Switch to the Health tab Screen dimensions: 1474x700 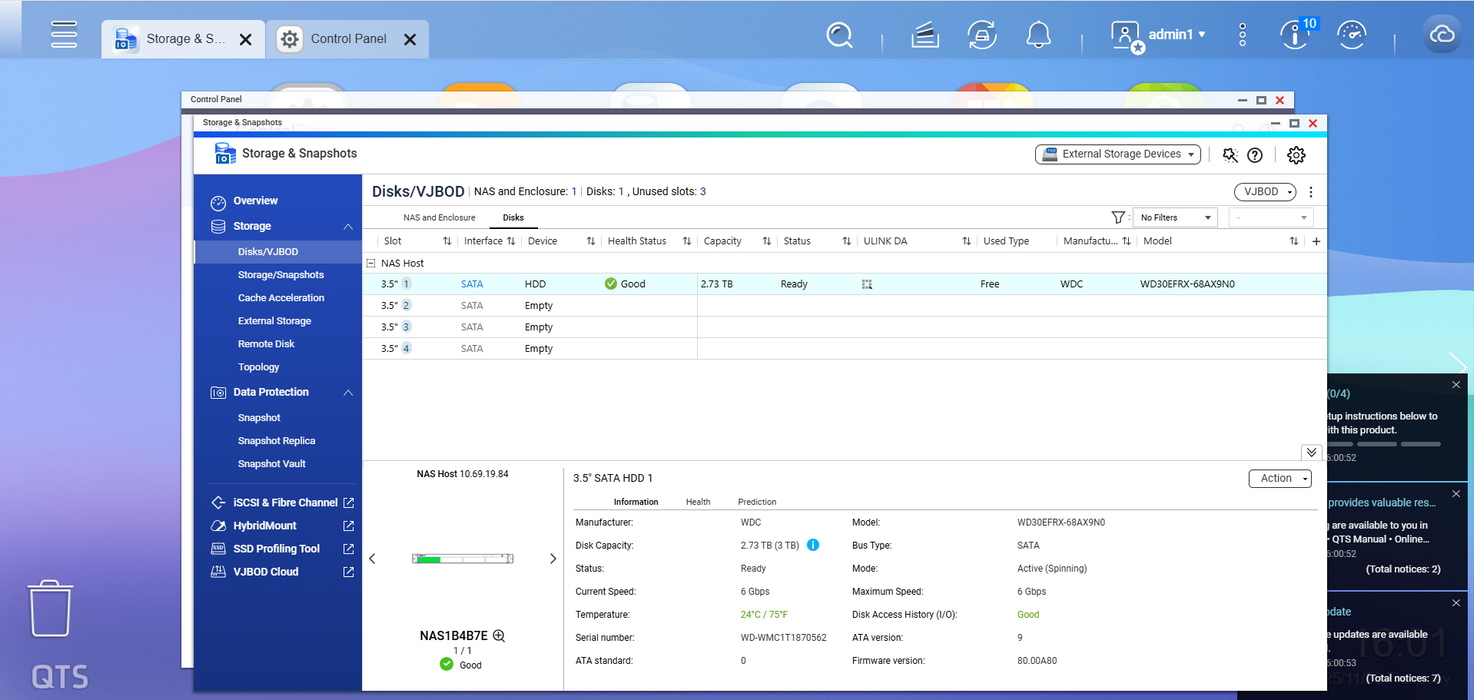[698, 502]
